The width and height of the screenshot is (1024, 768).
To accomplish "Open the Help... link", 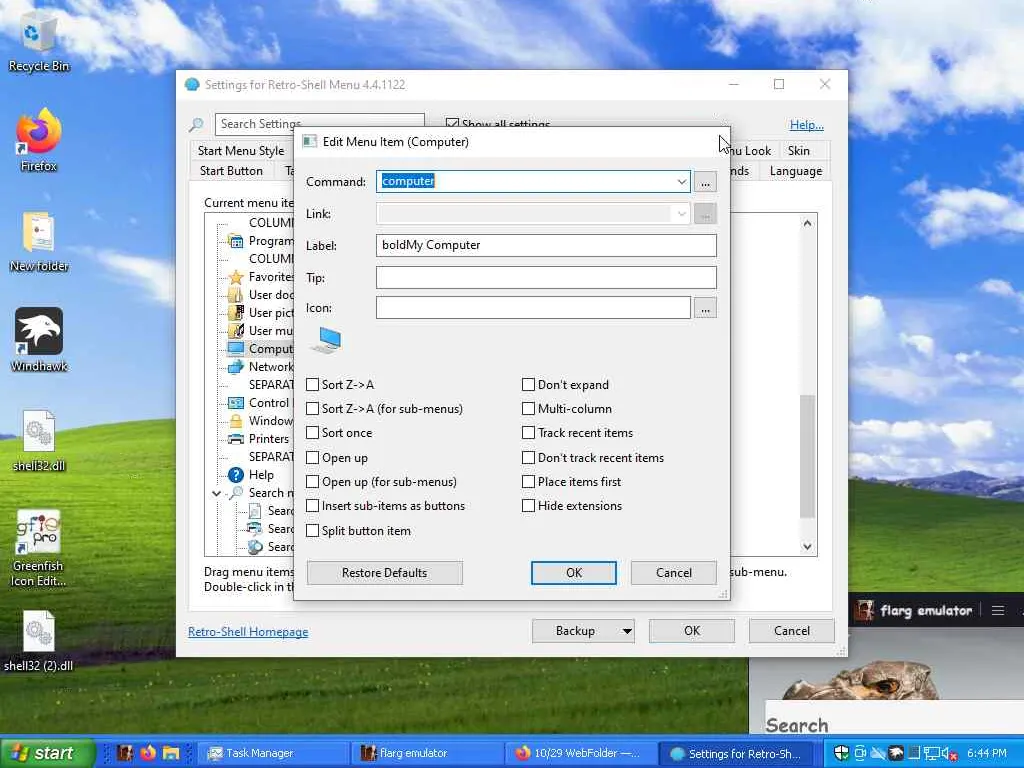I will pos(807,125).
